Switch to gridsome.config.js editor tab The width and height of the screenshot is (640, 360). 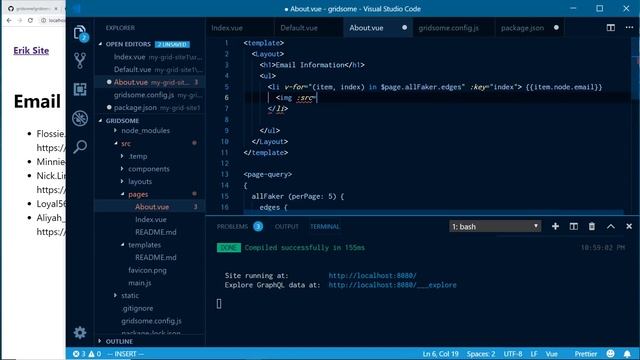tap(449, 28)
